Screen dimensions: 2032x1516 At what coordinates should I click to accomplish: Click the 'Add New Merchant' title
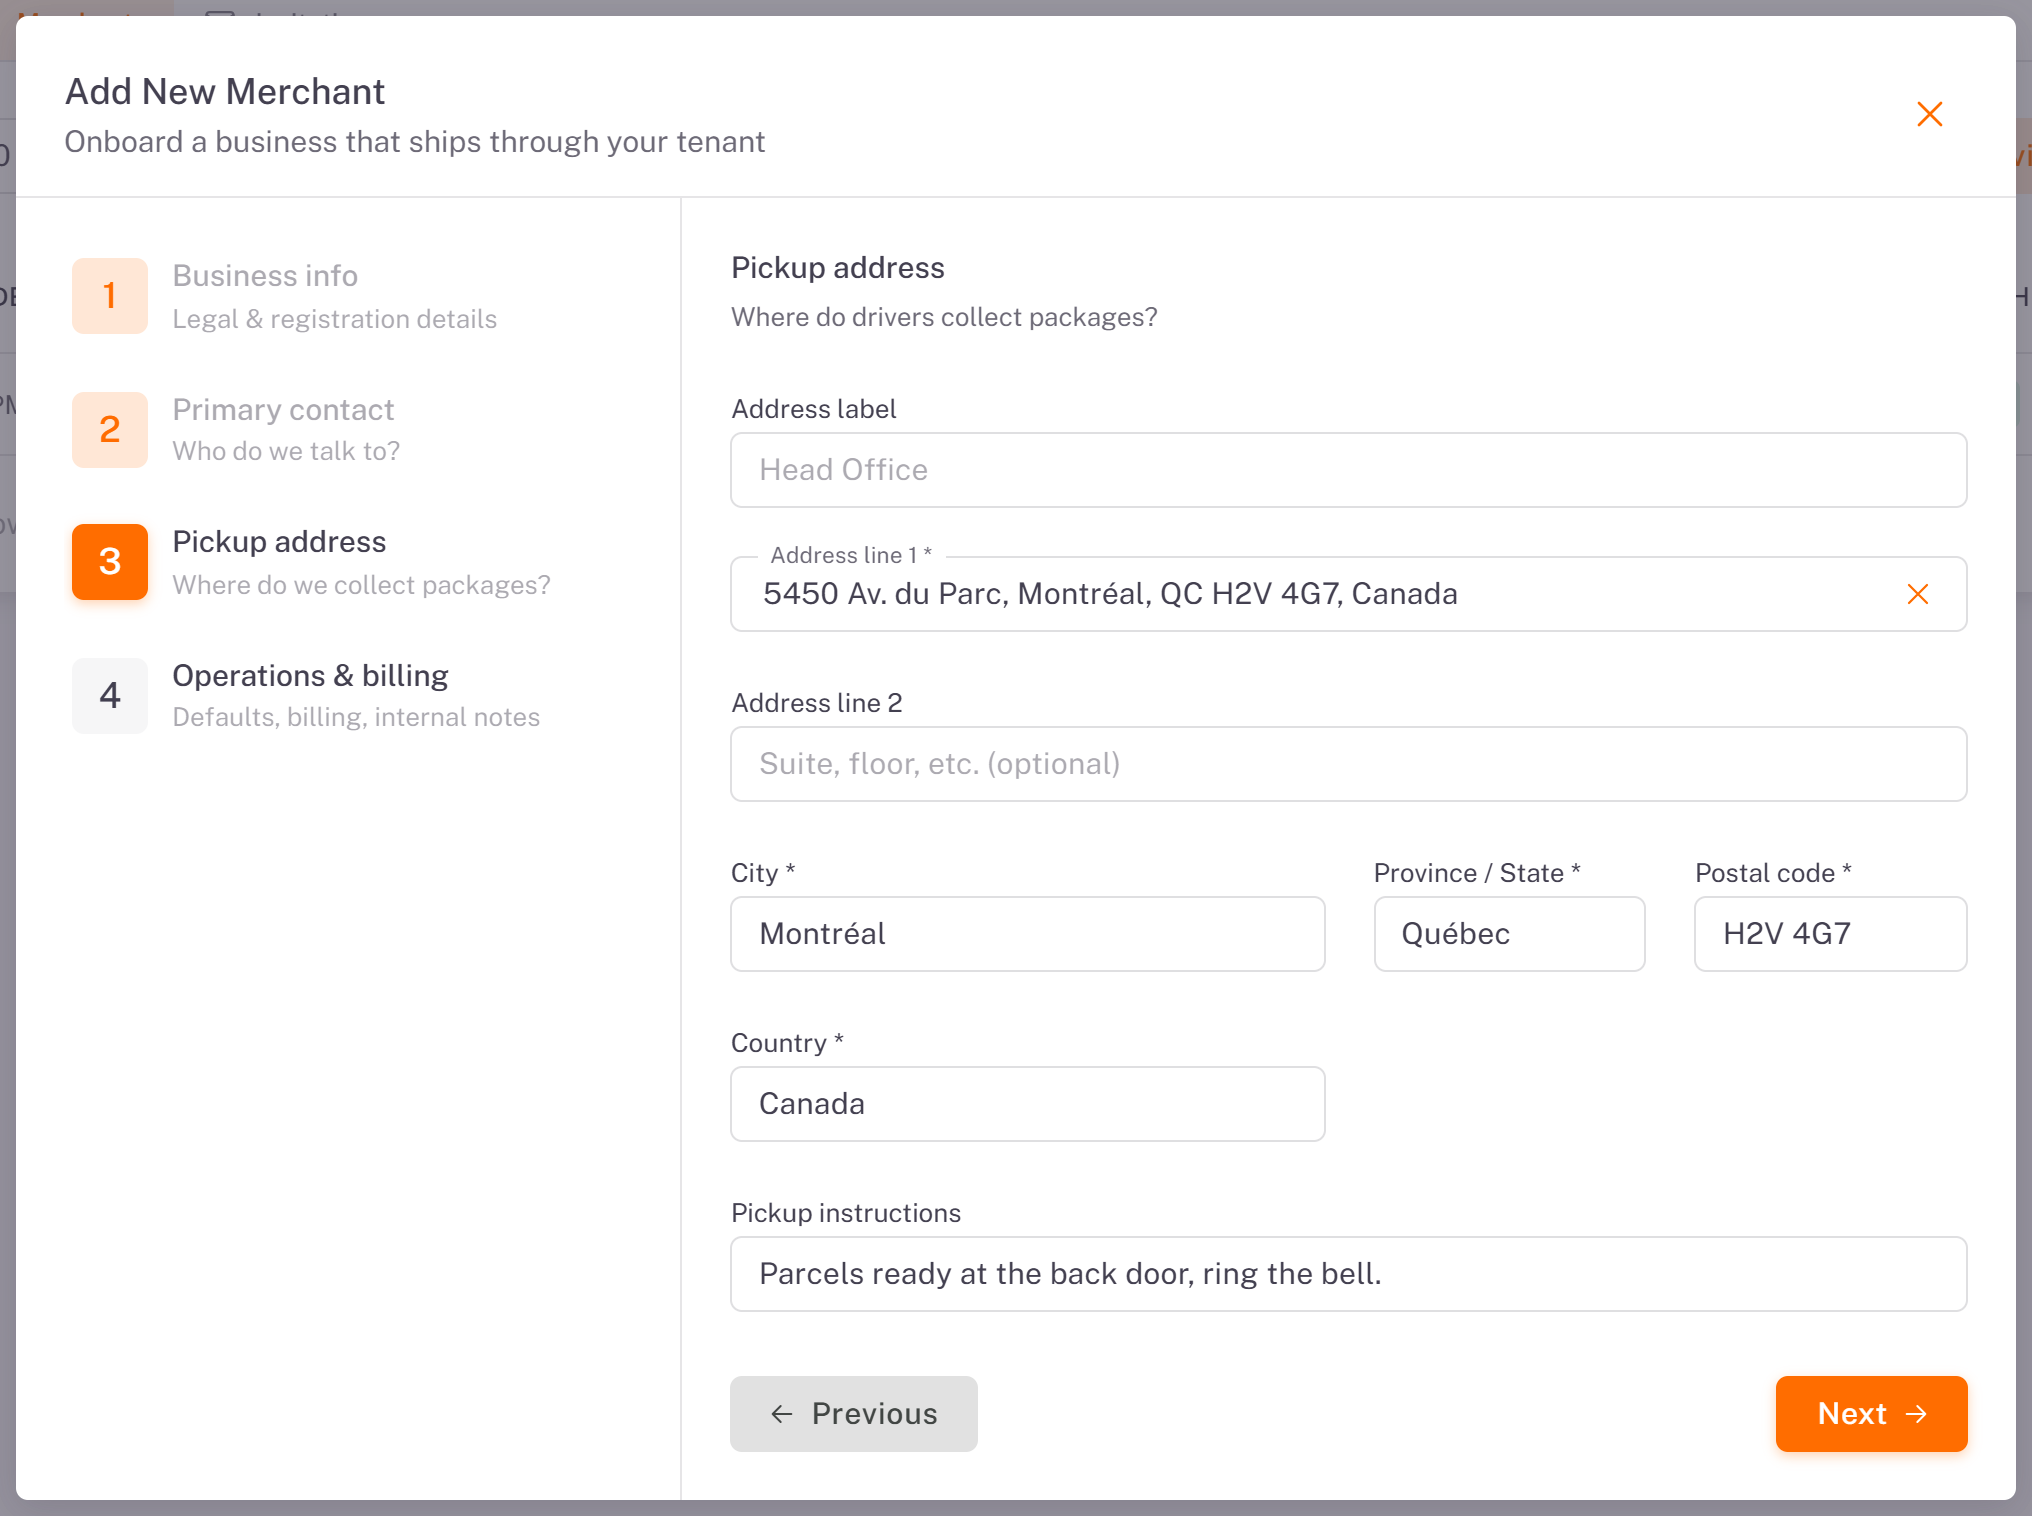[x=225, y=92]
